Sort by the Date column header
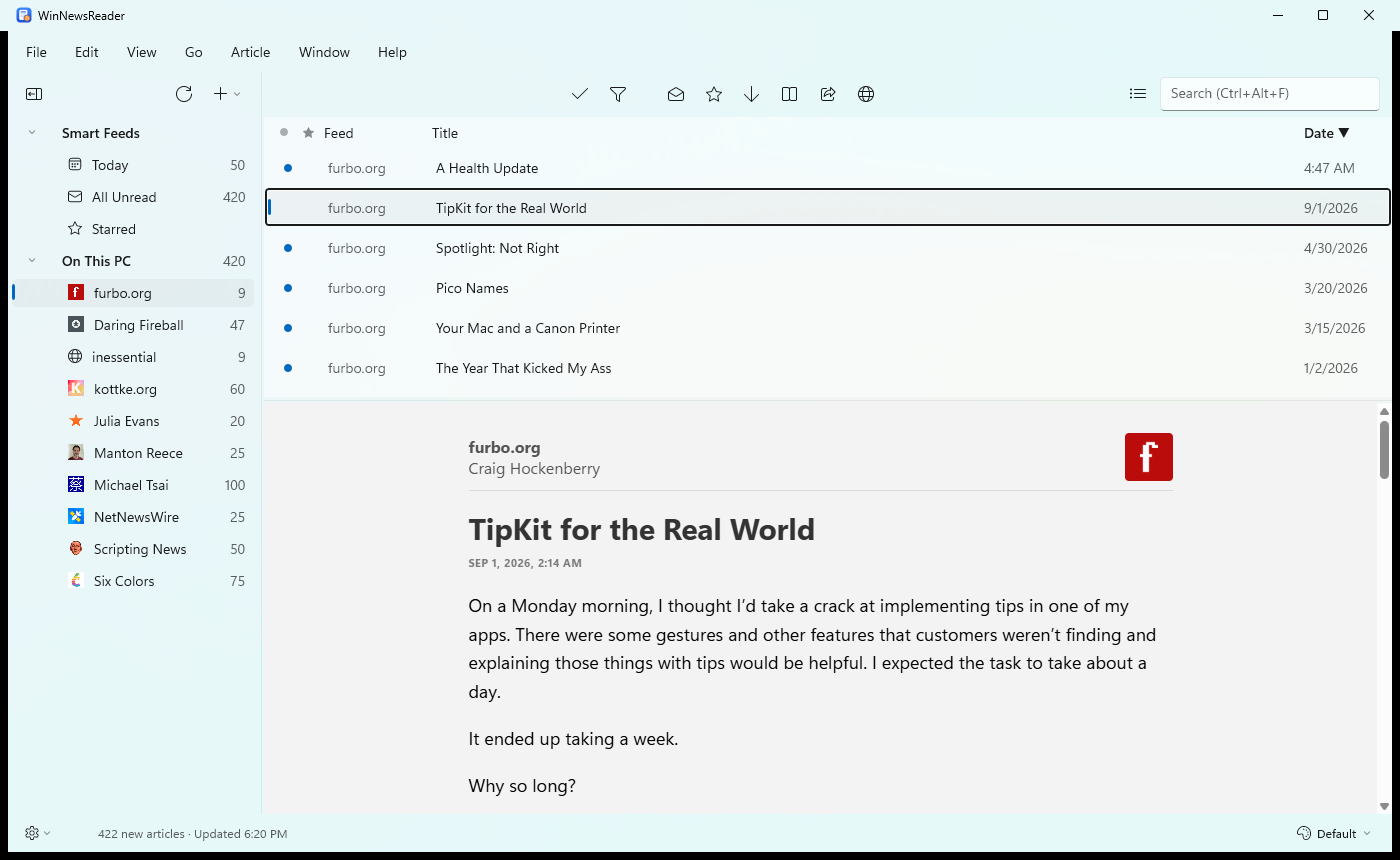The width and height of the screenshot is (1400, 860). pyautogui.click(x=1327, y=133)
